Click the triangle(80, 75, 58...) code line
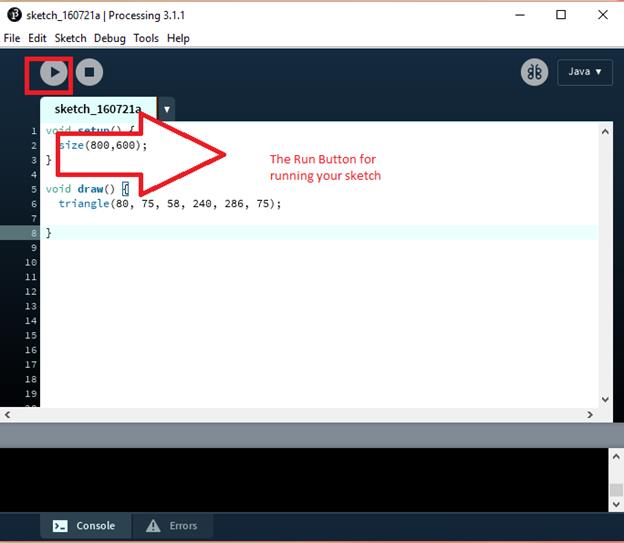This screenshot has height=543, width=624. [x=170, y=204]
